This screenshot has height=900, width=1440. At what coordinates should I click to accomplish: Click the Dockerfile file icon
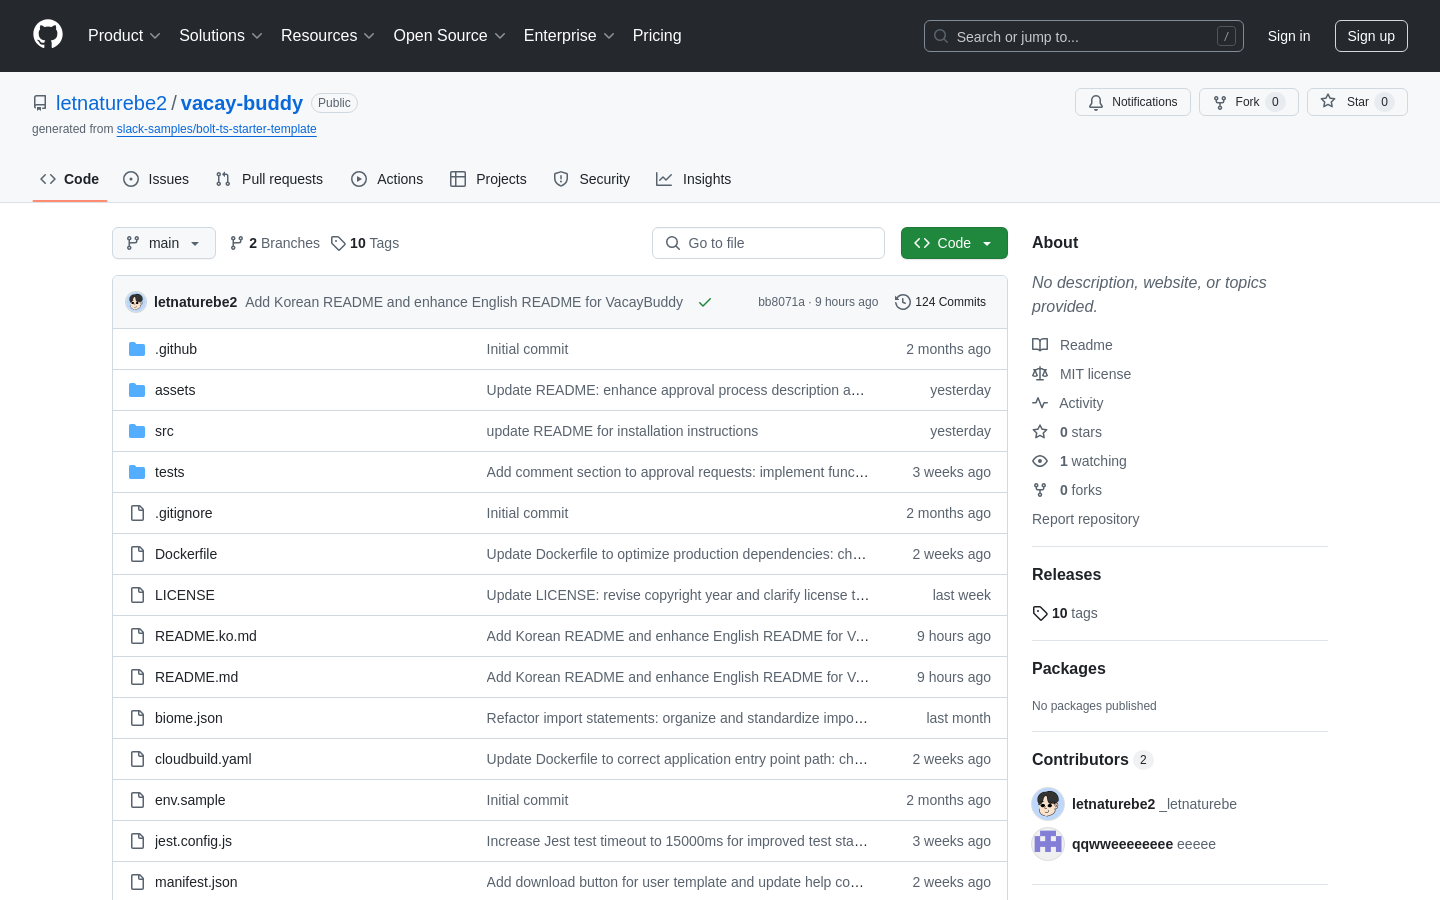pos(137,554)
